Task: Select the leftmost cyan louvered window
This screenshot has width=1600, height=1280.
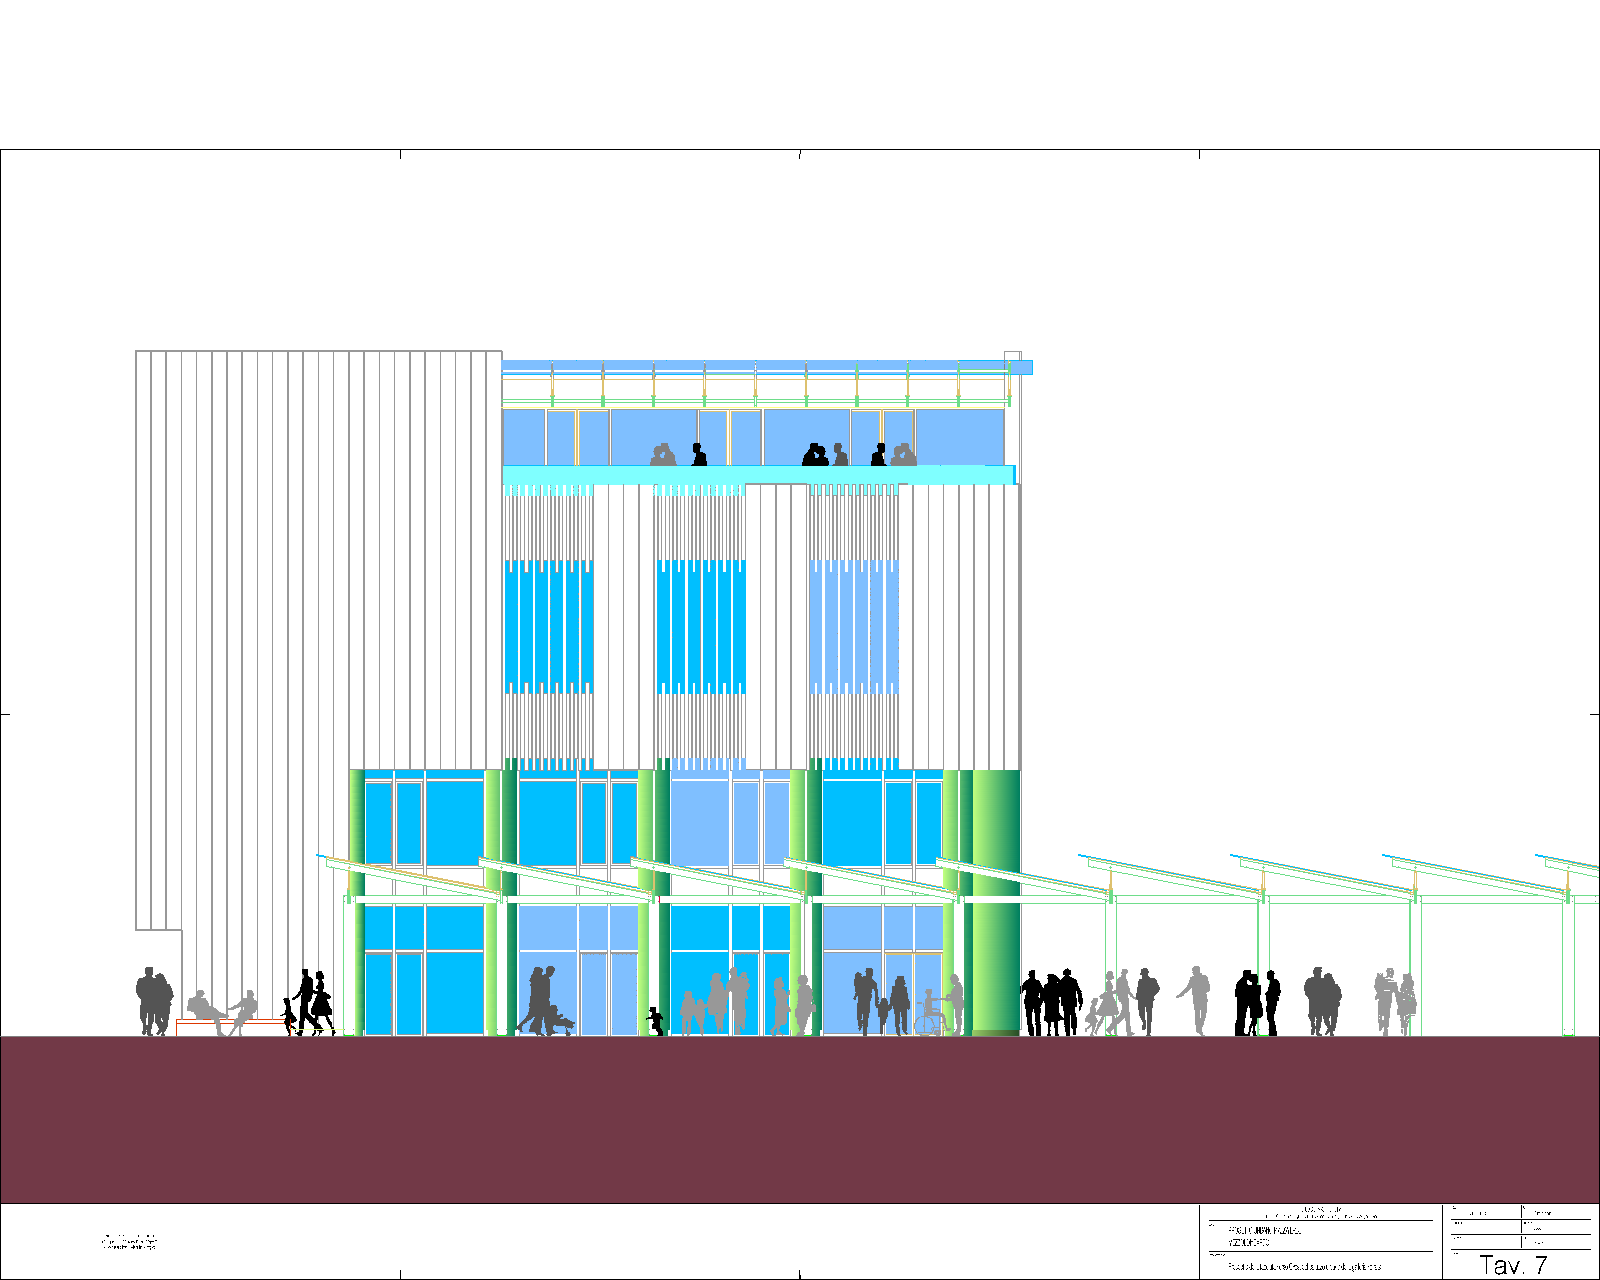Action: (549, 626)
